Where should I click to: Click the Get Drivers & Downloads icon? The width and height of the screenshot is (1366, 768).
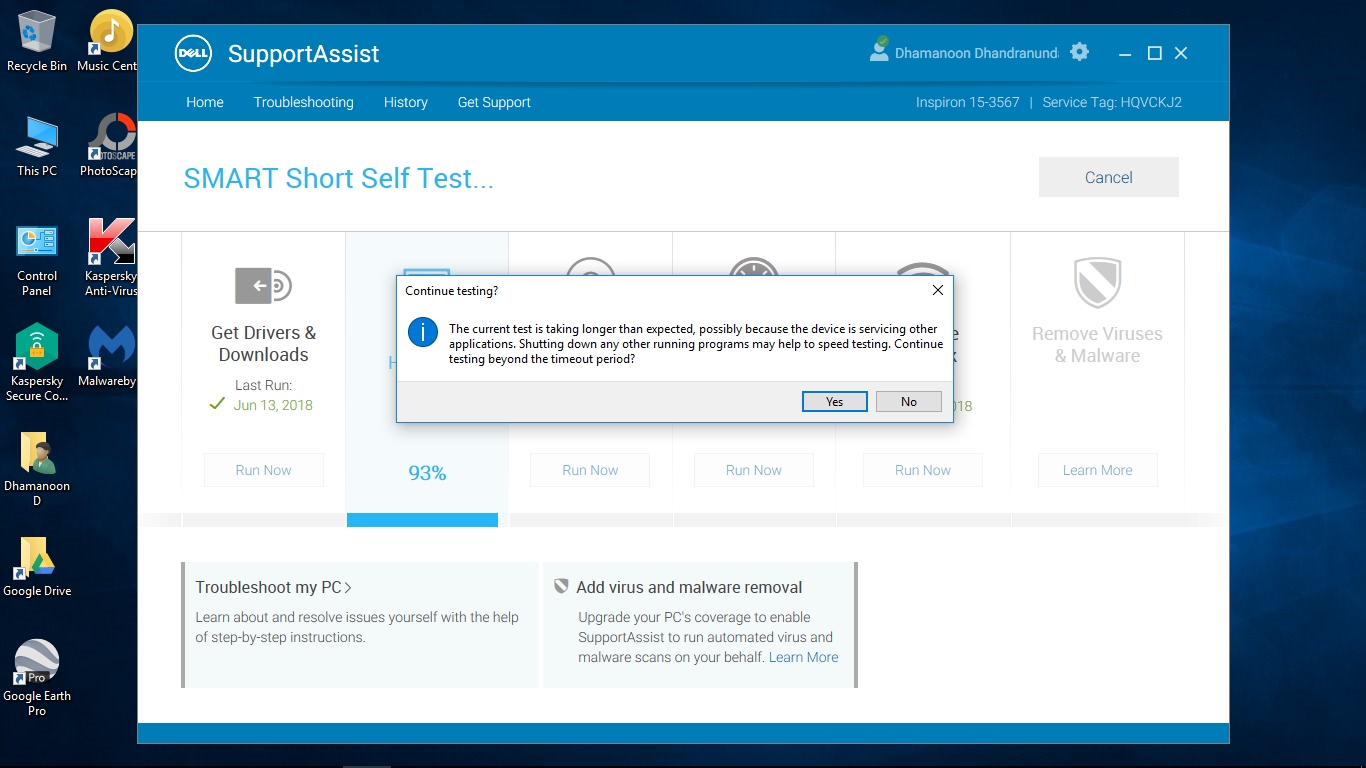tap(263, 286)
